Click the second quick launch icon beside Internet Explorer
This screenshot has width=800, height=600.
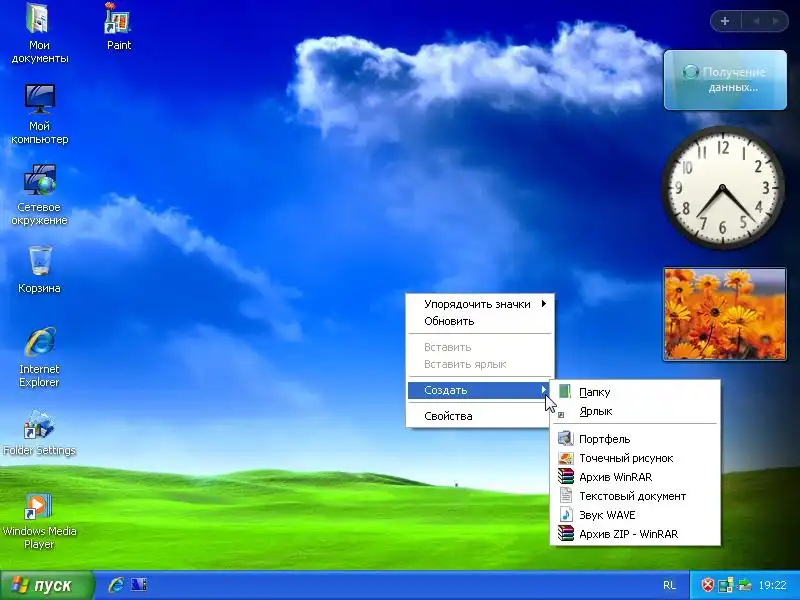tap(139, 585)
